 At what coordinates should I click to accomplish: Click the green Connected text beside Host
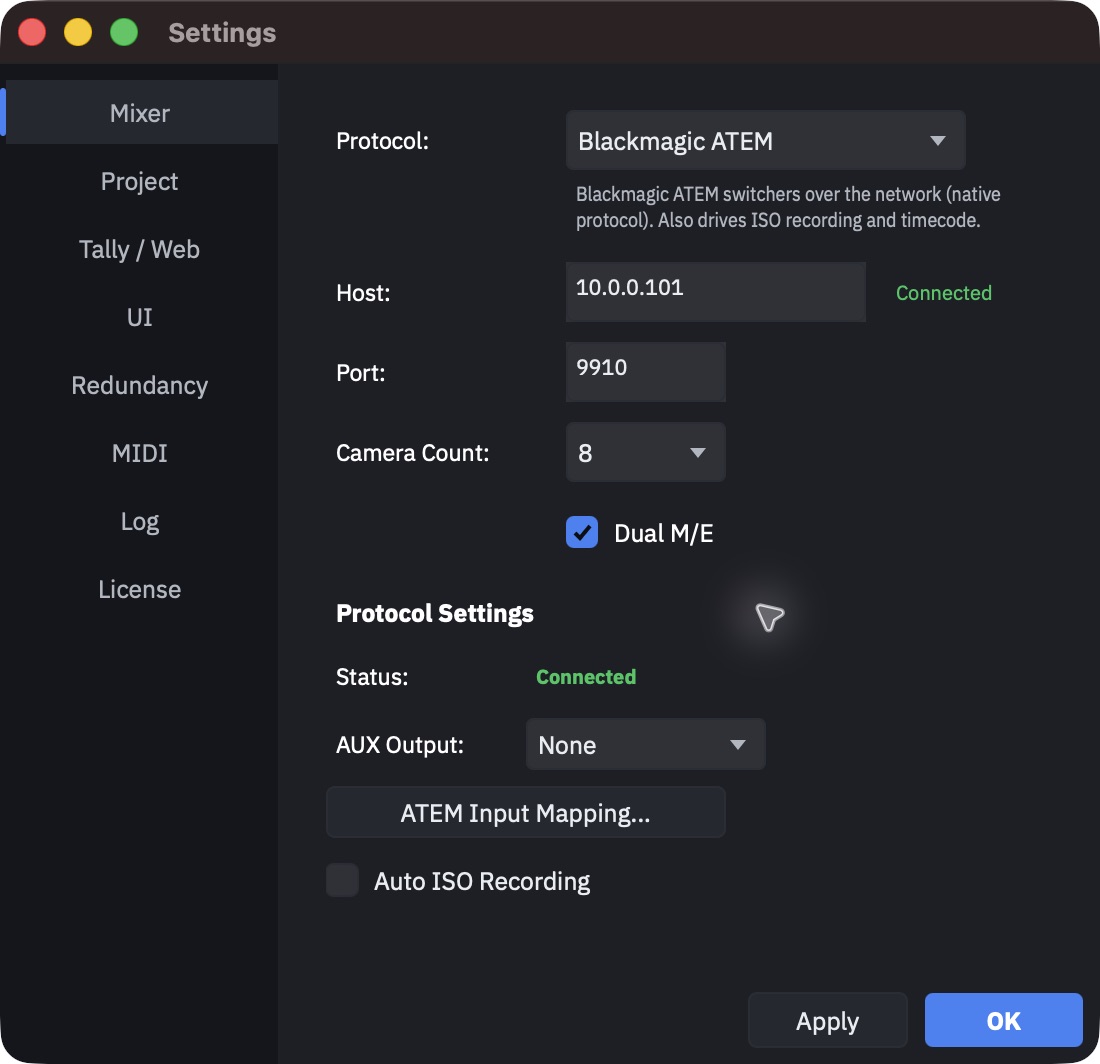click(944, 292)
